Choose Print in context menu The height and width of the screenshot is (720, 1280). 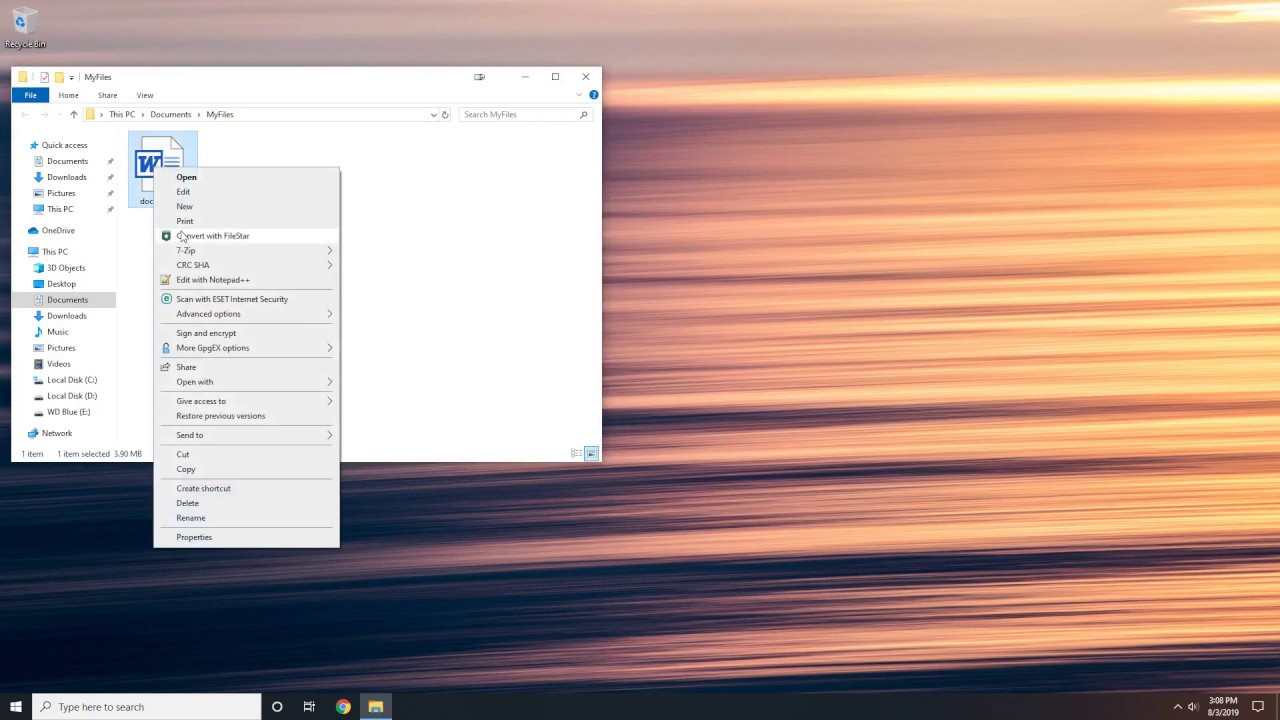pyautogui.click(x=246, y=221)
